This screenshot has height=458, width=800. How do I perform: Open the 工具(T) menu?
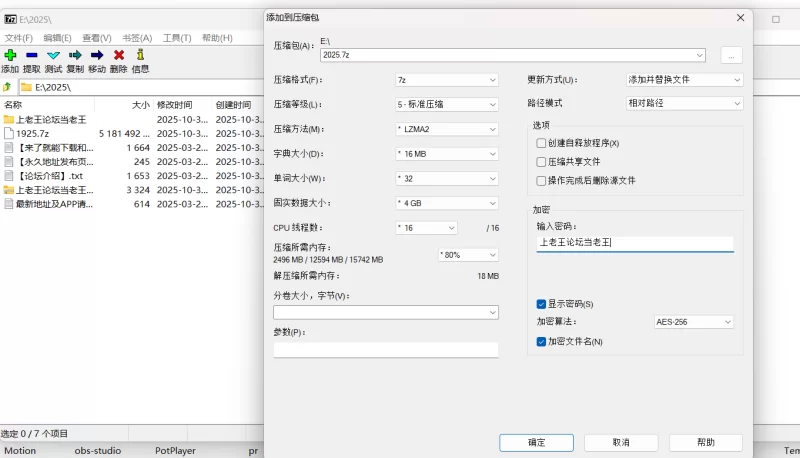176,38
